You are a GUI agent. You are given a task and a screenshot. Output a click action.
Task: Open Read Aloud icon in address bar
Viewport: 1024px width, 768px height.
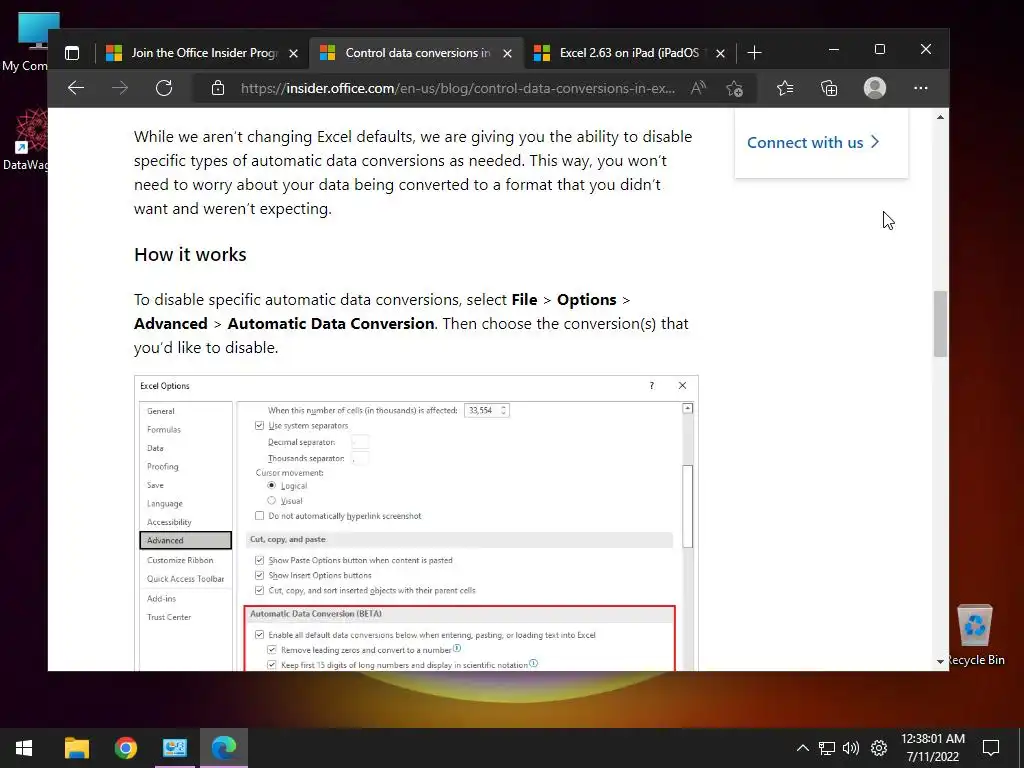[698, 88]
